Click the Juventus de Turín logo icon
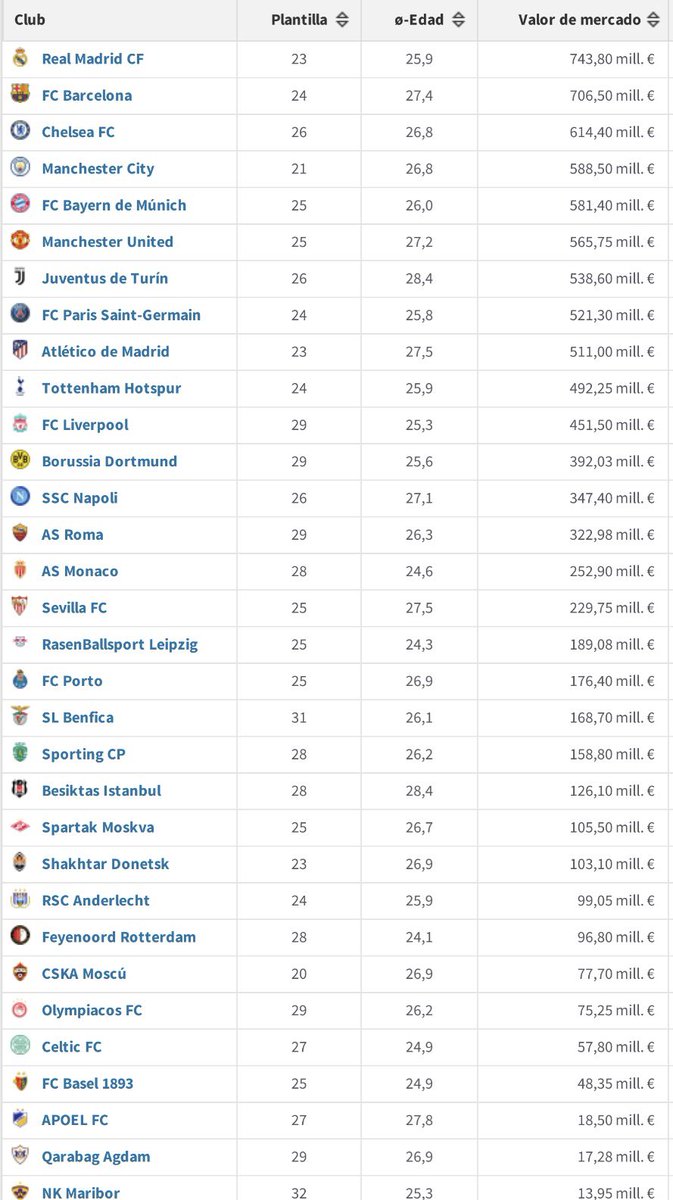The width and height of the screenshot is (673, 1200). click(x=20, y=278)
